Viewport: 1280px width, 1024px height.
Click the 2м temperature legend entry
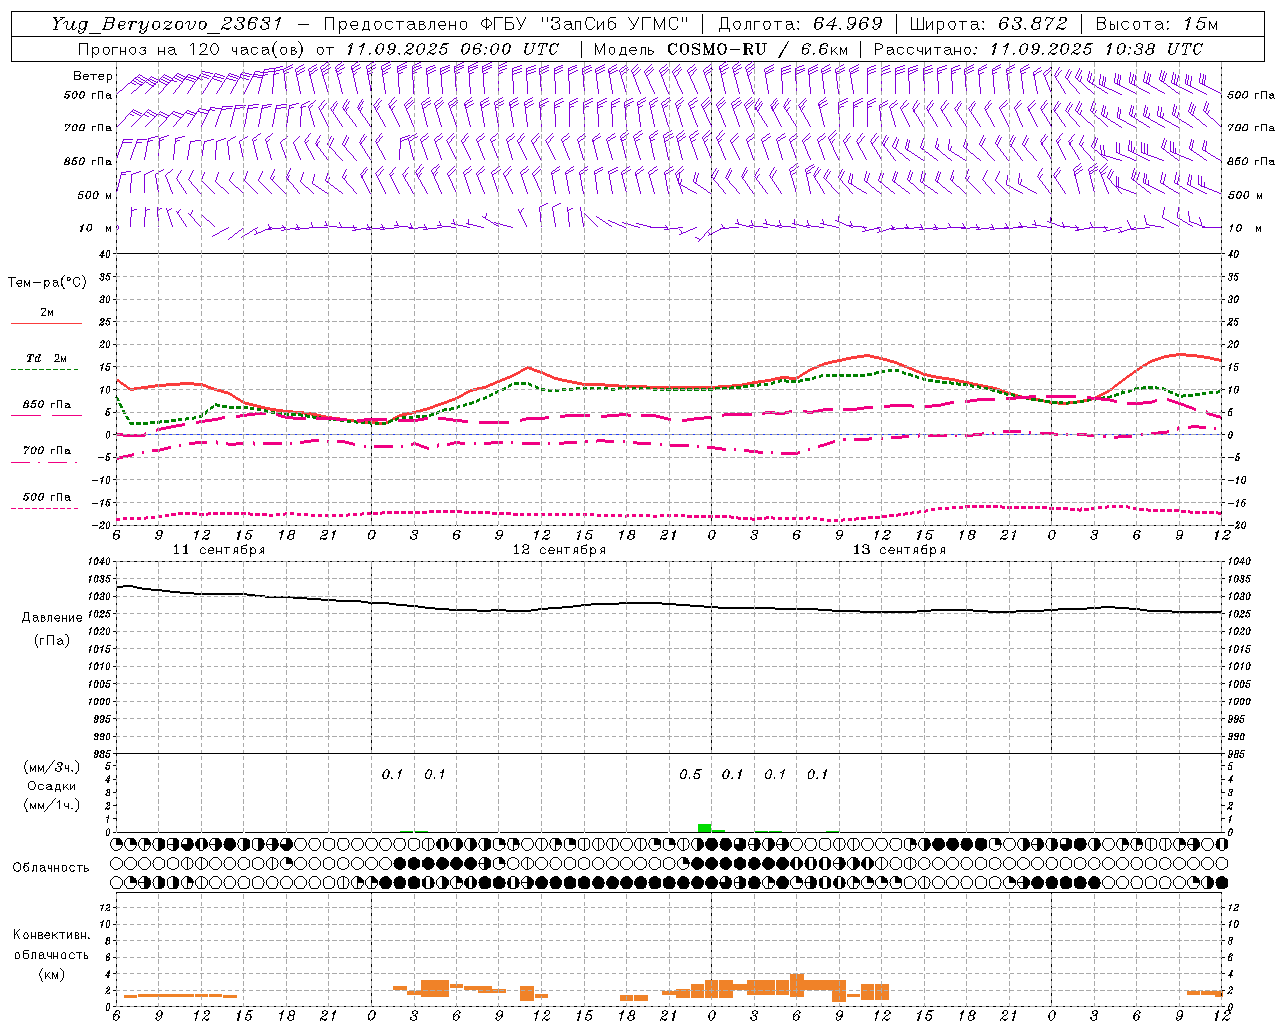pos(47,313)
